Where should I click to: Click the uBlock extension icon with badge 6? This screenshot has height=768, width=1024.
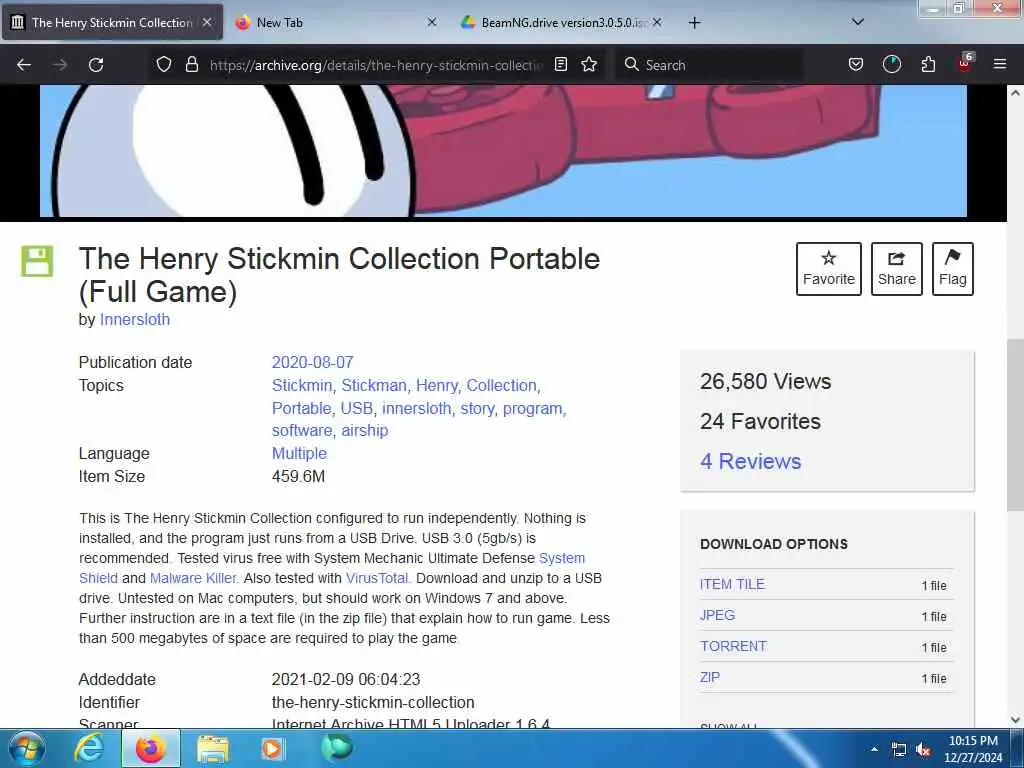tap(965, 63)
